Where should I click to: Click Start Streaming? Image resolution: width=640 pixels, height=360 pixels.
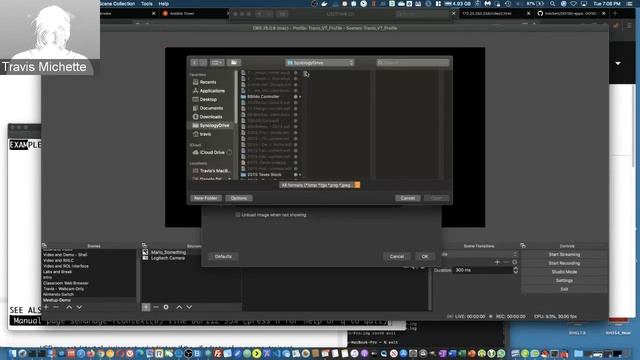tap(564, 254)
